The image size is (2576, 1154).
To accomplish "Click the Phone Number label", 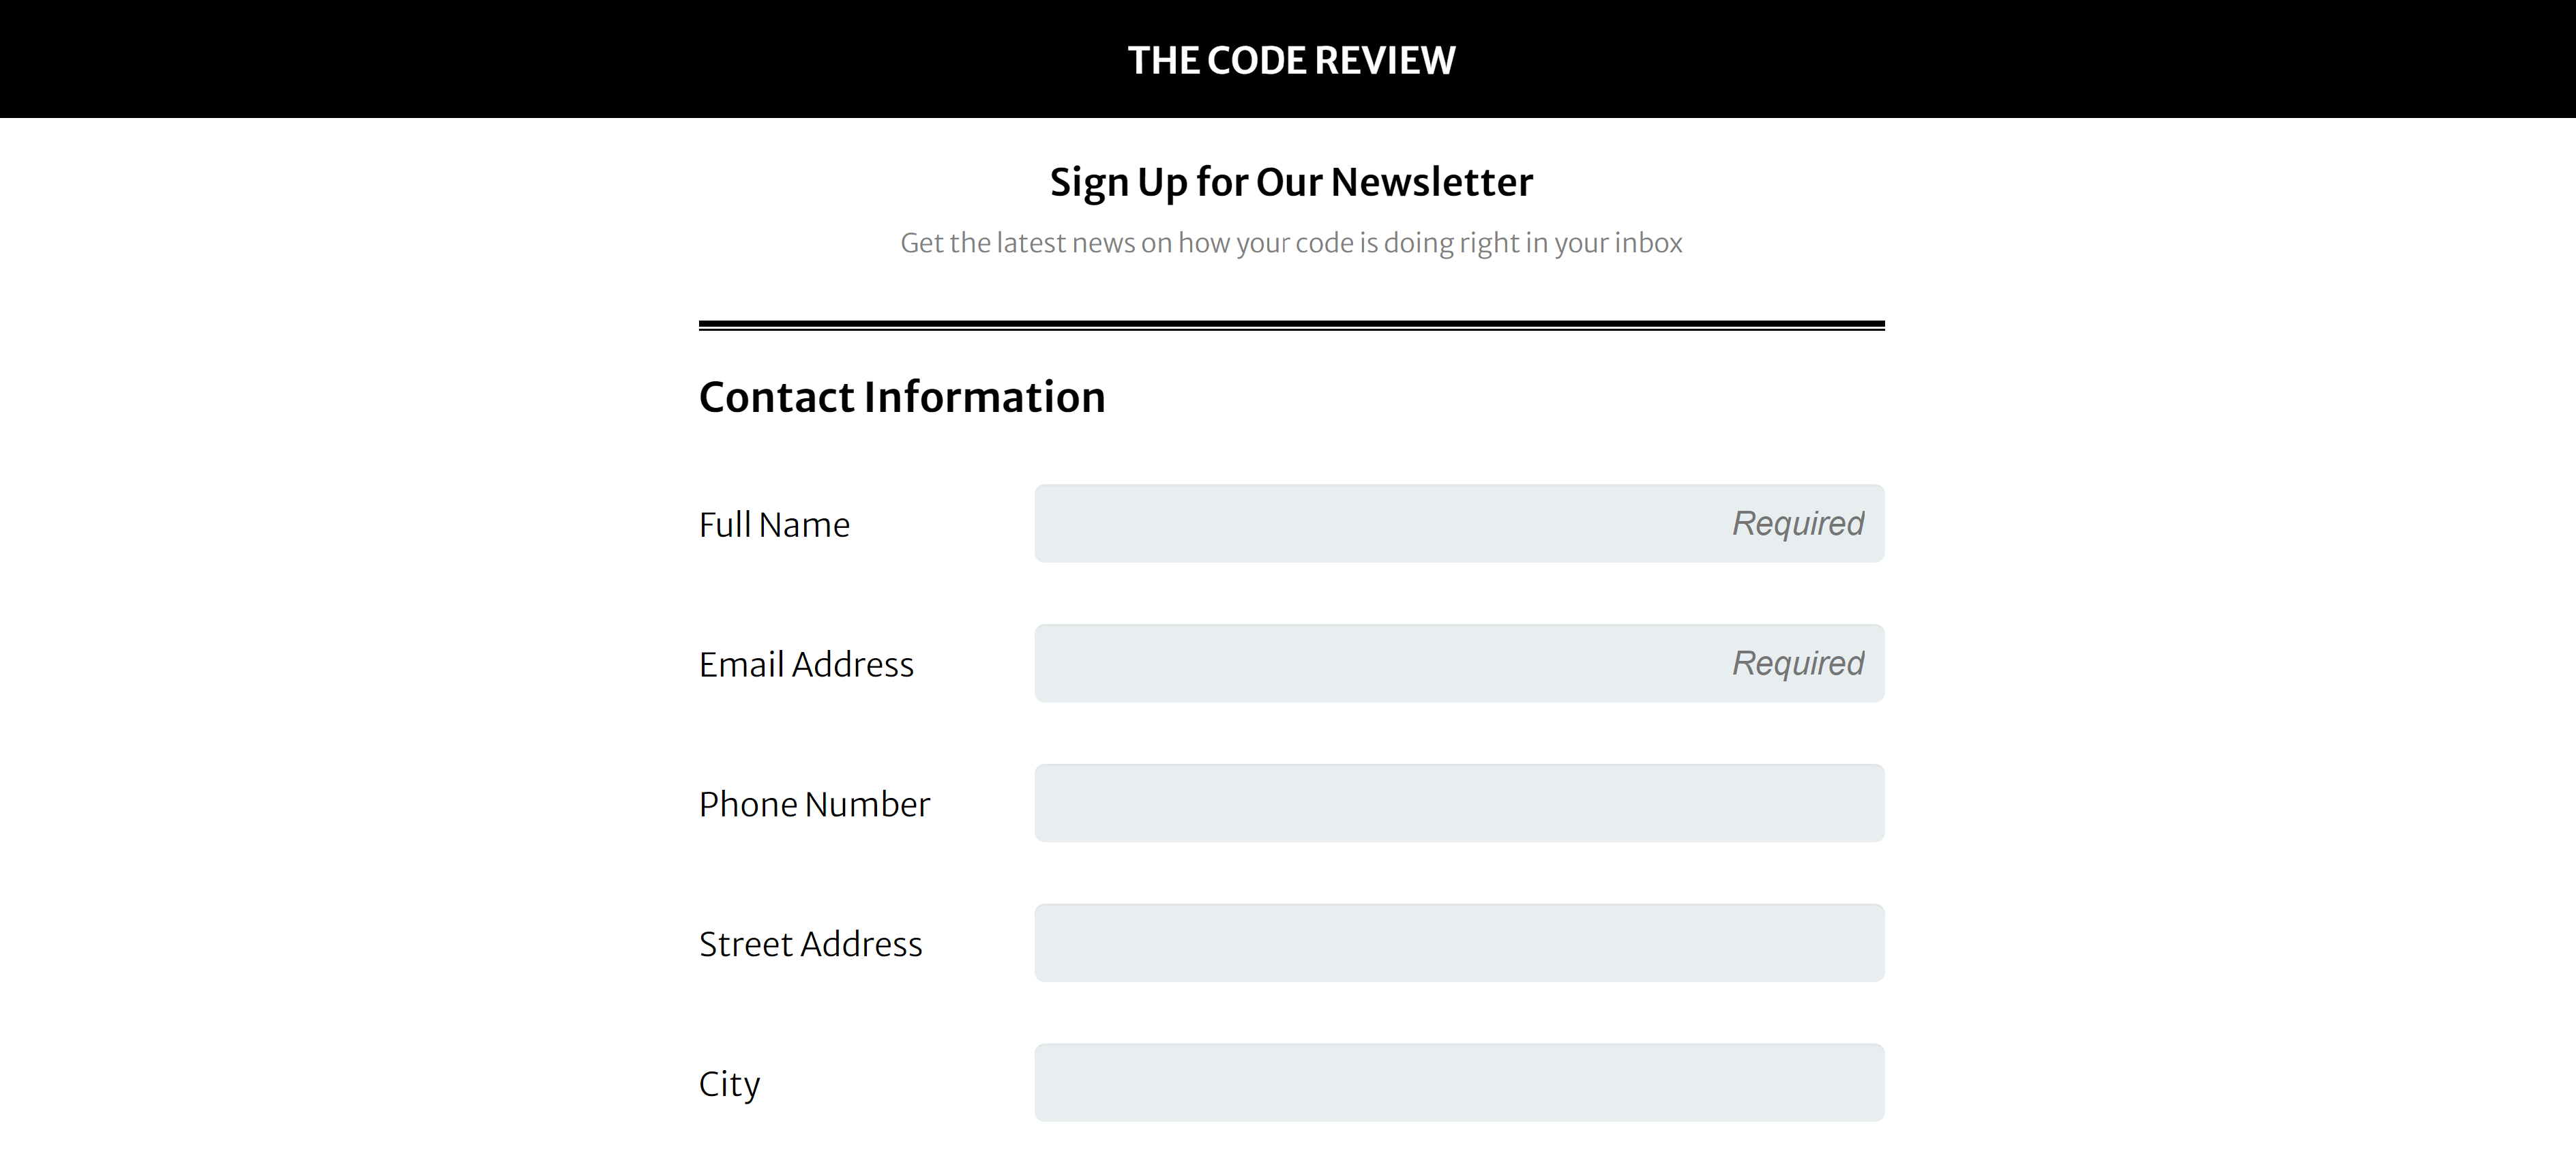I will click(x=814, y=805).
